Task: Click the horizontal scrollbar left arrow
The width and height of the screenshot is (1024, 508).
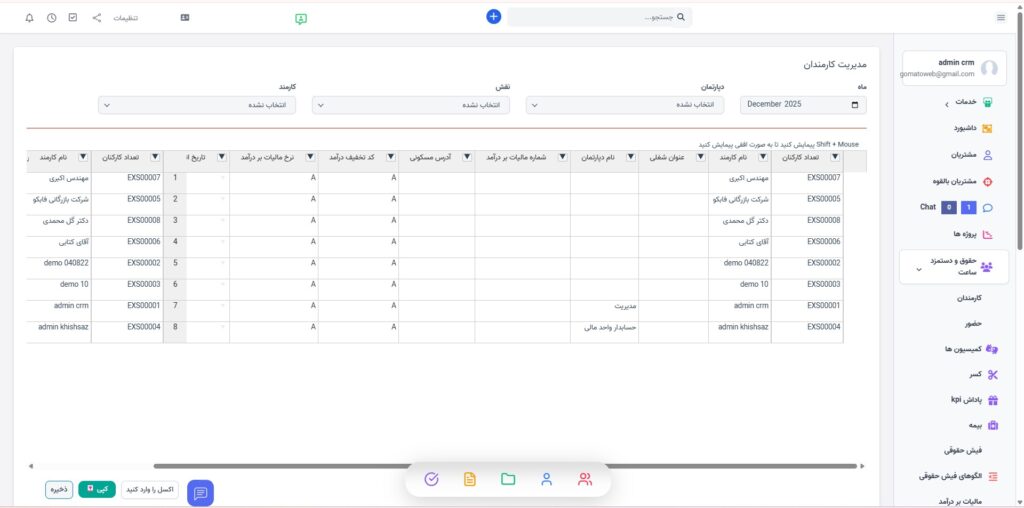Action: pyautogui.click(x=30, y=466)
